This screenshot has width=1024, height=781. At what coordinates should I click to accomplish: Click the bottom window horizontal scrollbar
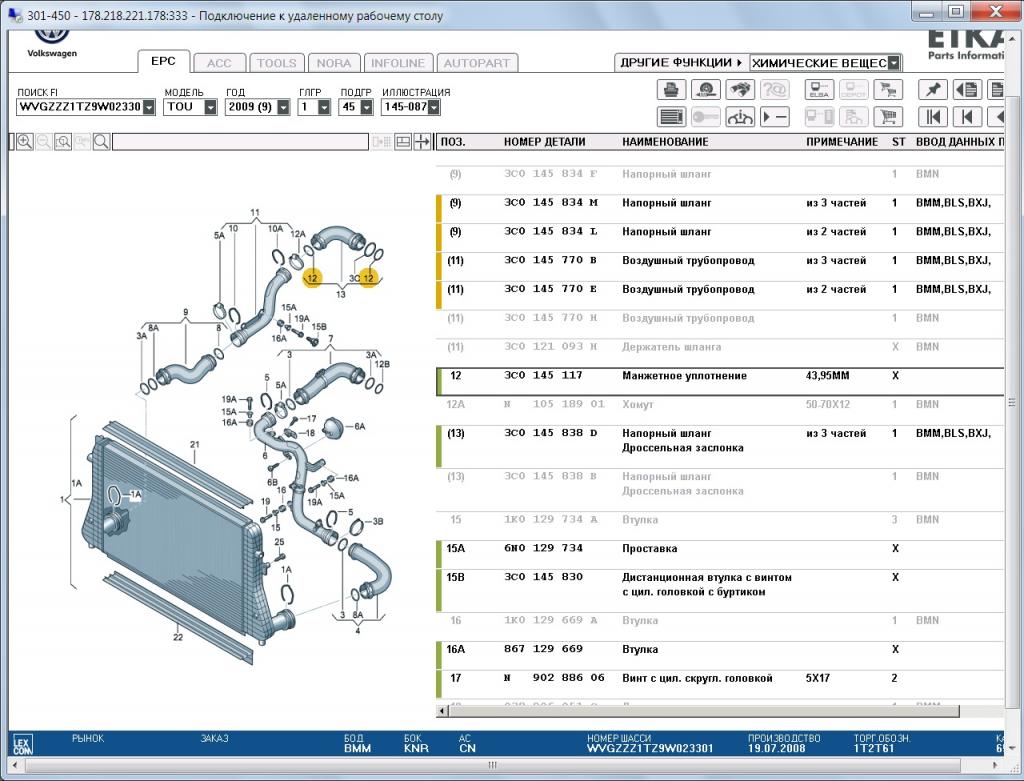(x=493, y=765)
